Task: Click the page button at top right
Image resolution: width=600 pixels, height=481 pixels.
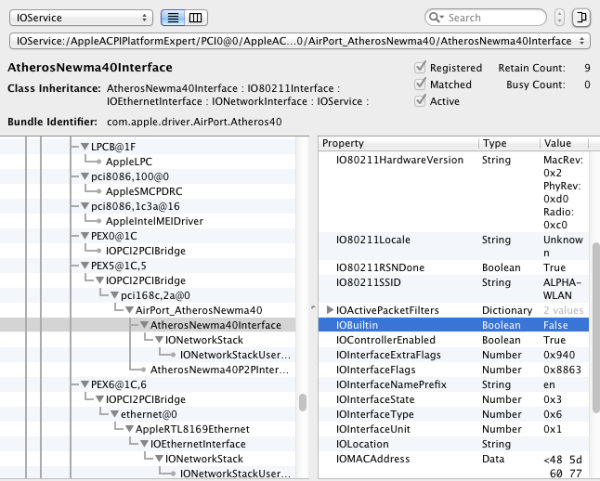Action: coord(581,18)
